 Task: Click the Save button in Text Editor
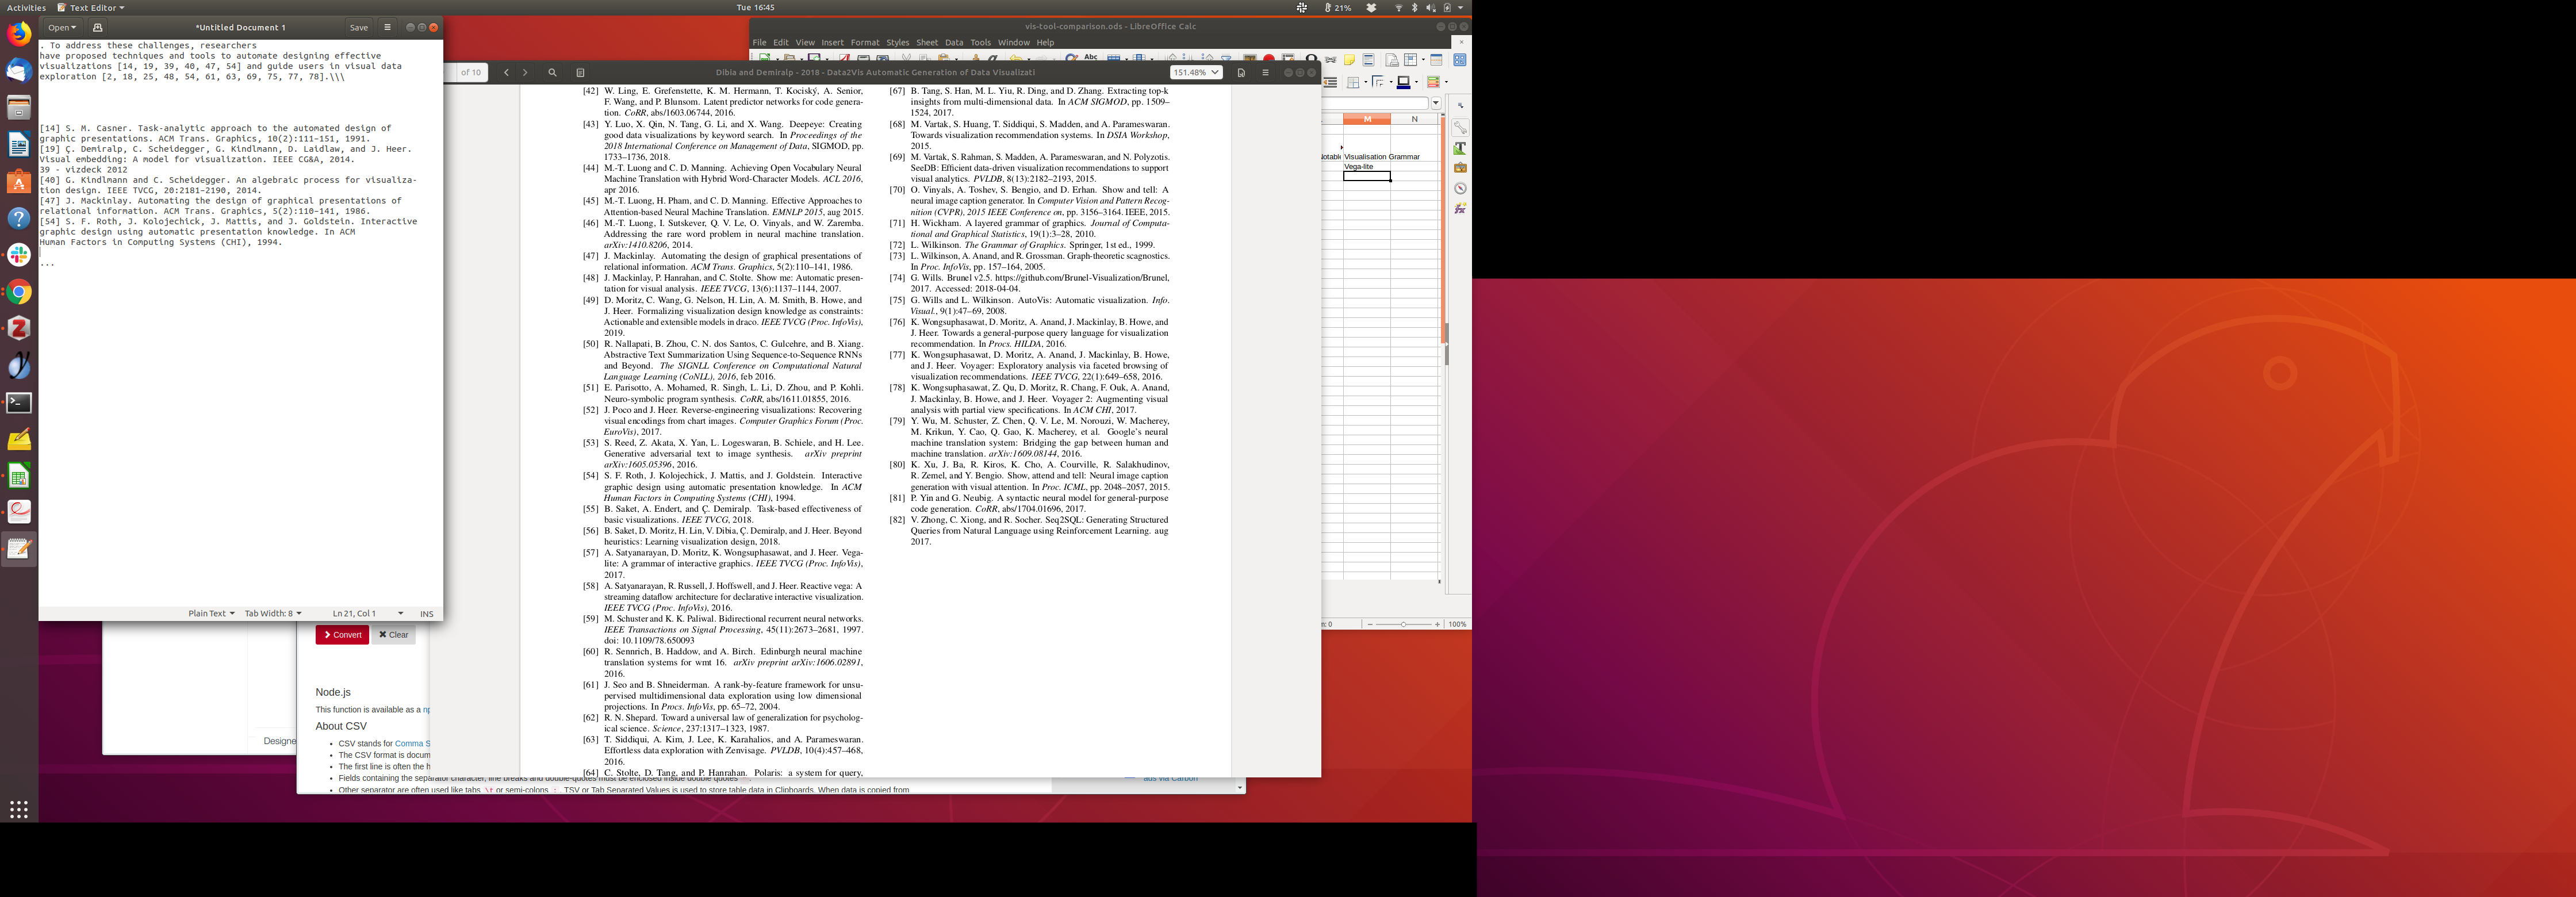click(x=358, y=27)
